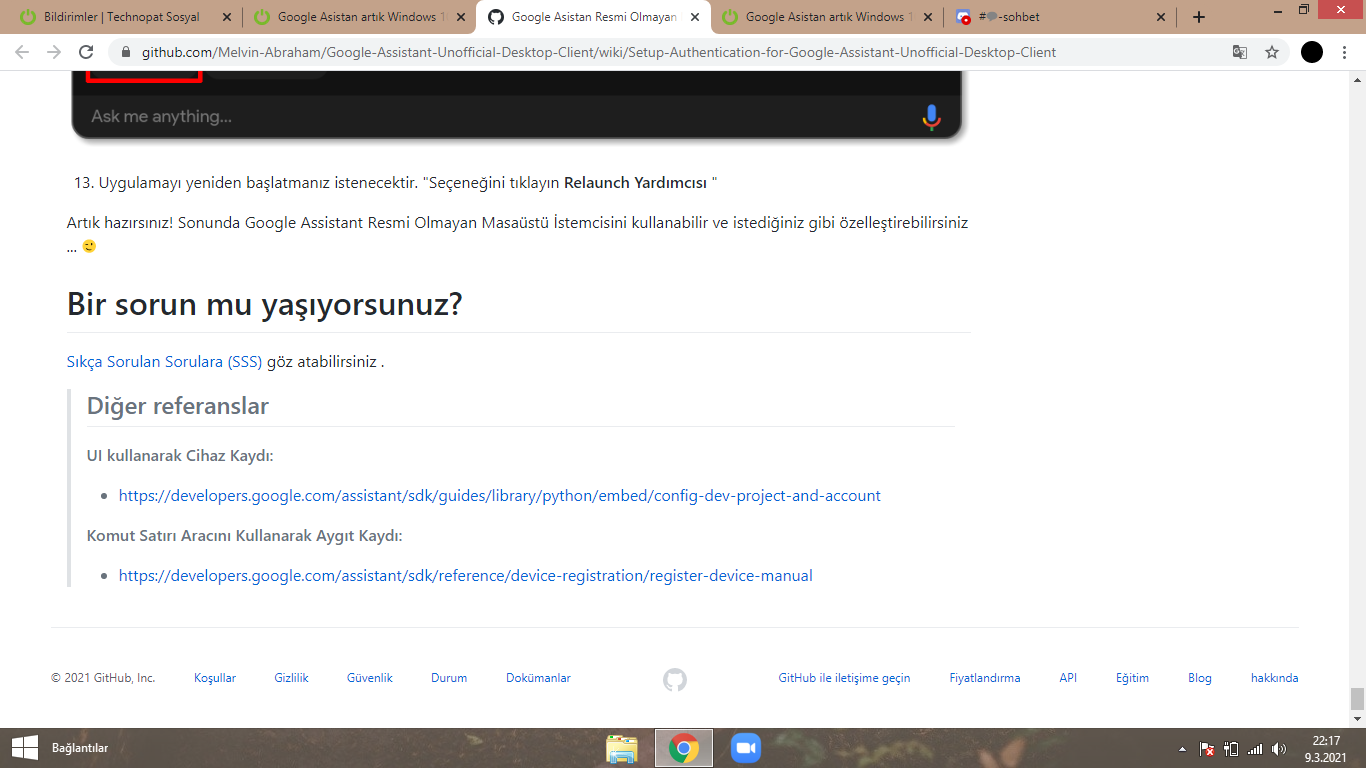
Task: Open the Chrome profile avatar
Action: [1312, 52]
